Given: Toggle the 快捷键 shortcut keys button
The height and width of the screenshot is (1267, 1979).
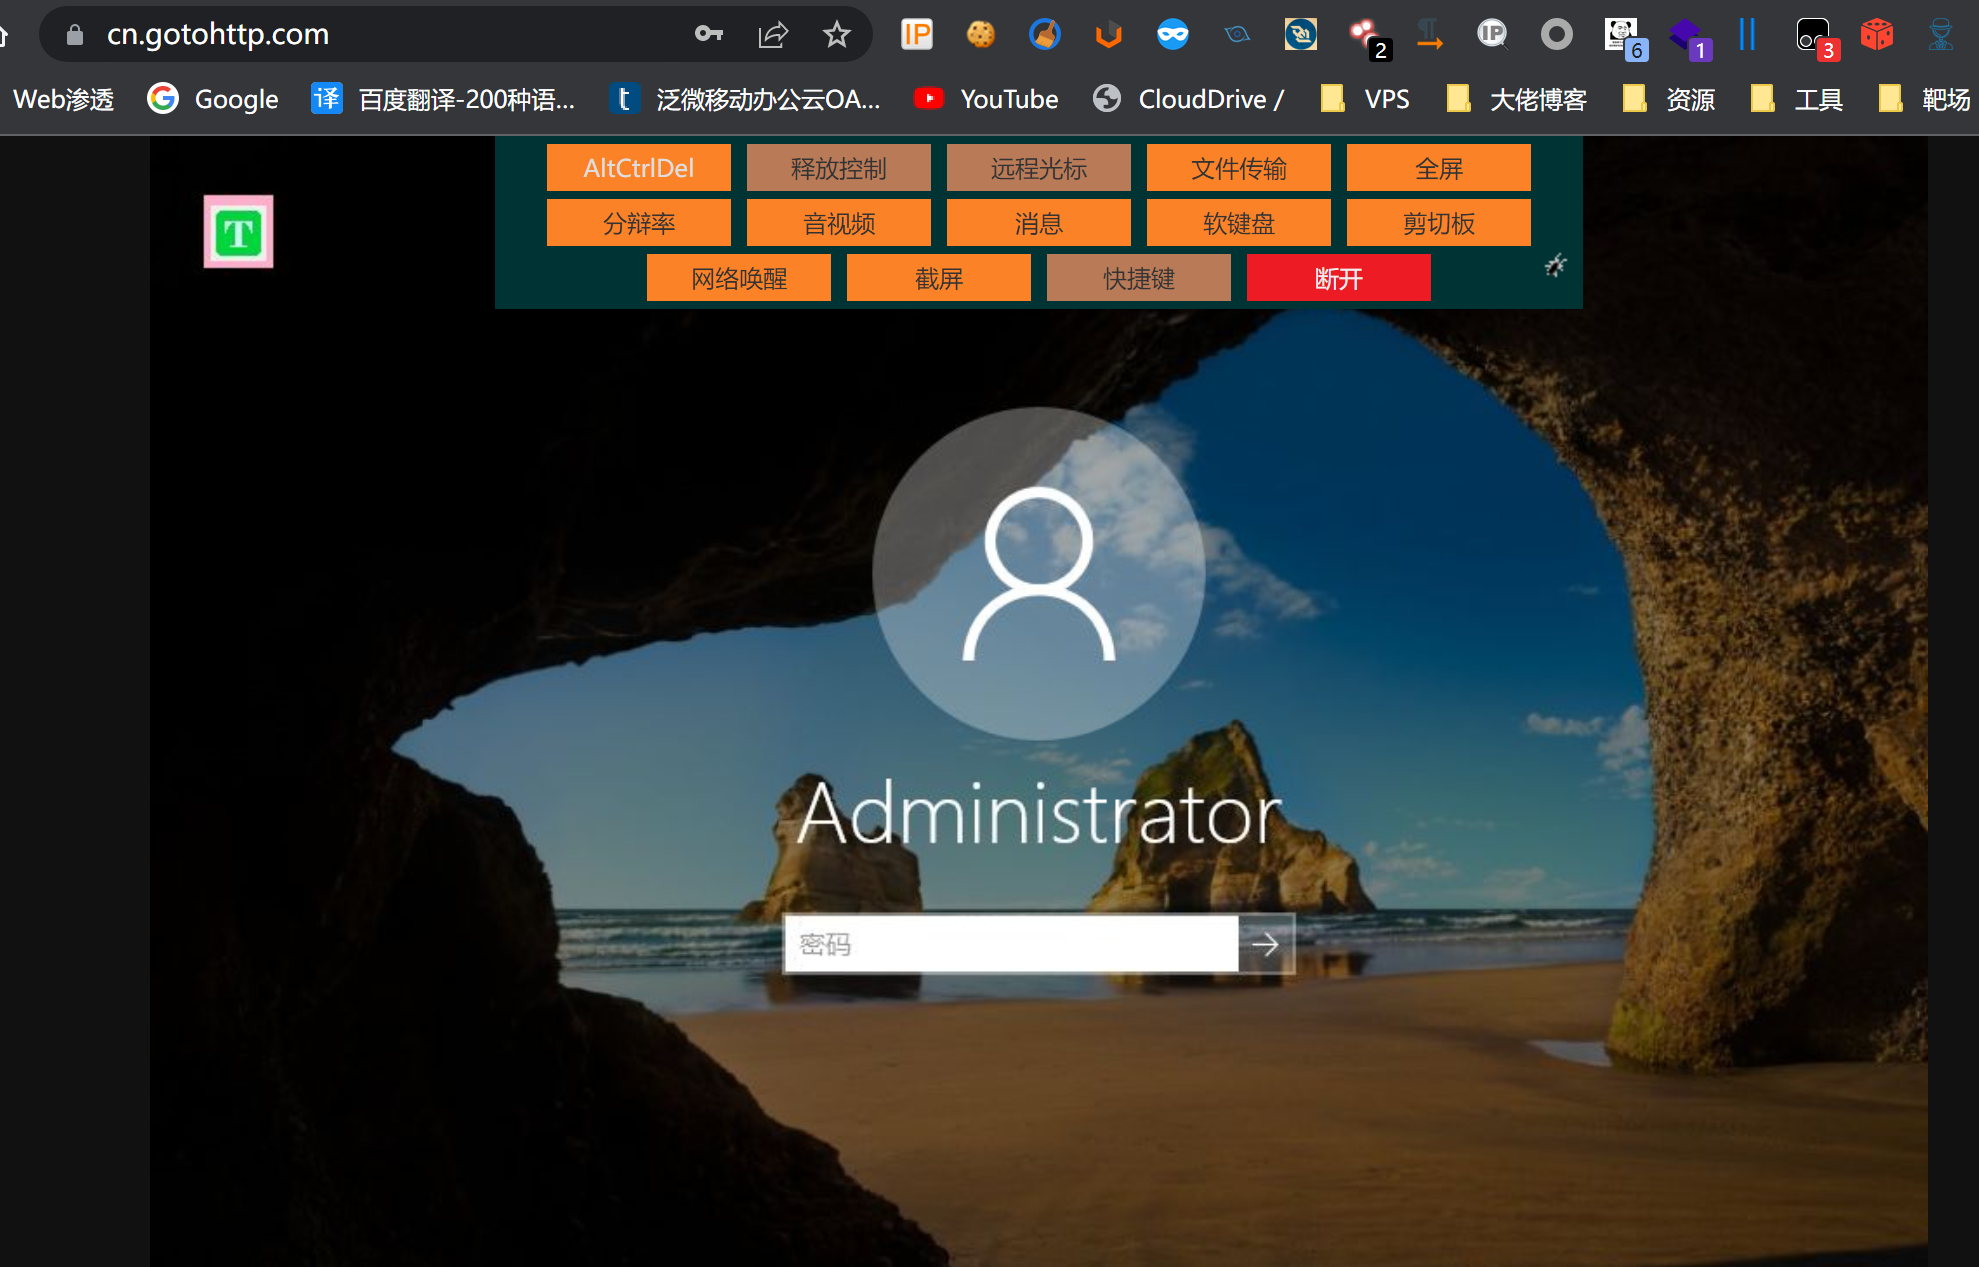Looking at the screenshot, I should (x=1138, y=278).
